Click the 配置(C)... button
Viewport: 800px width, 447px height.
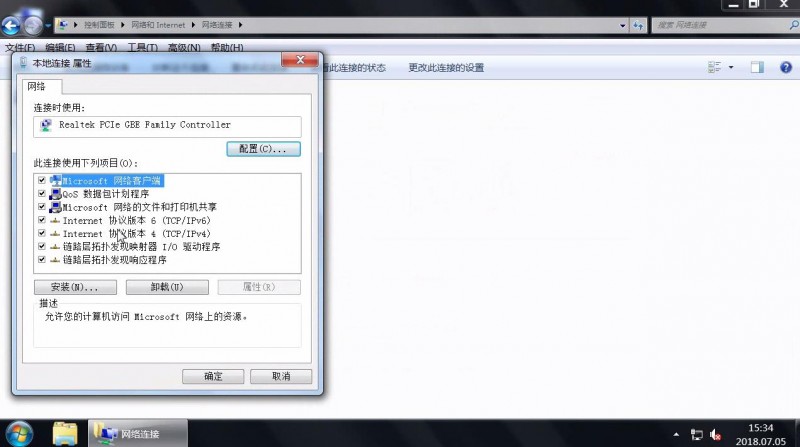coord(263,149)
